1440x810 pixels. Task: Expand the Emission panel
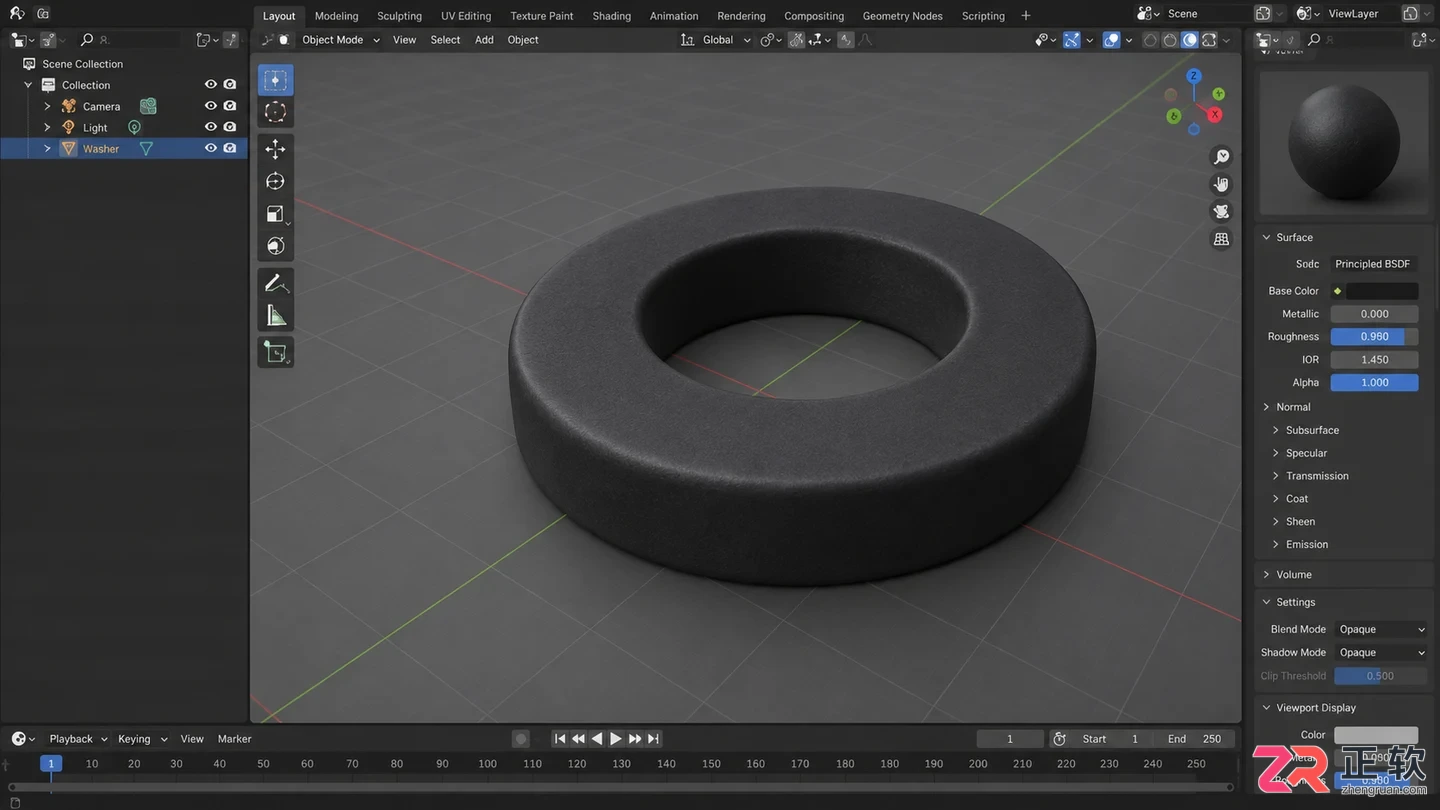(1307, 544)
